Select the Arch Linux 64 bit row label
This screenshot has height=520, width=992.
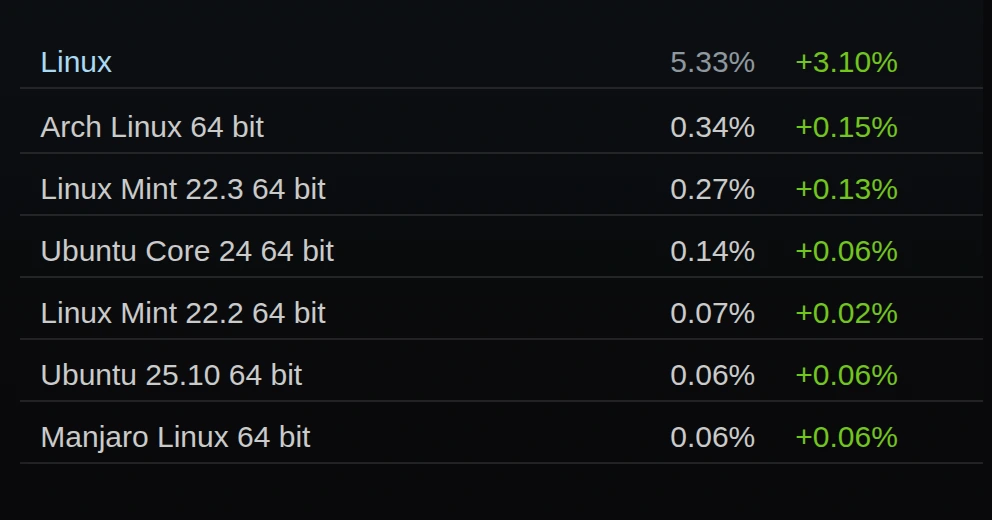pos(152,127)
